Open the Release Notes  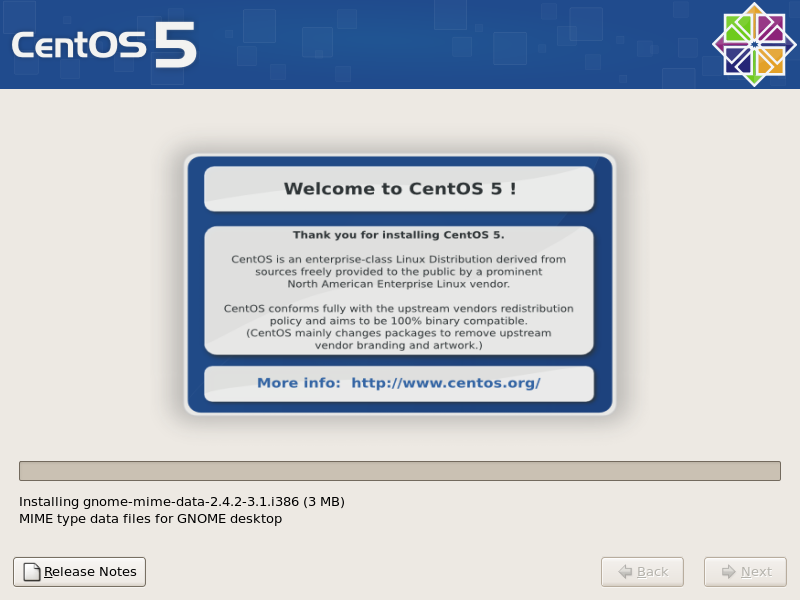click(80, 572)
